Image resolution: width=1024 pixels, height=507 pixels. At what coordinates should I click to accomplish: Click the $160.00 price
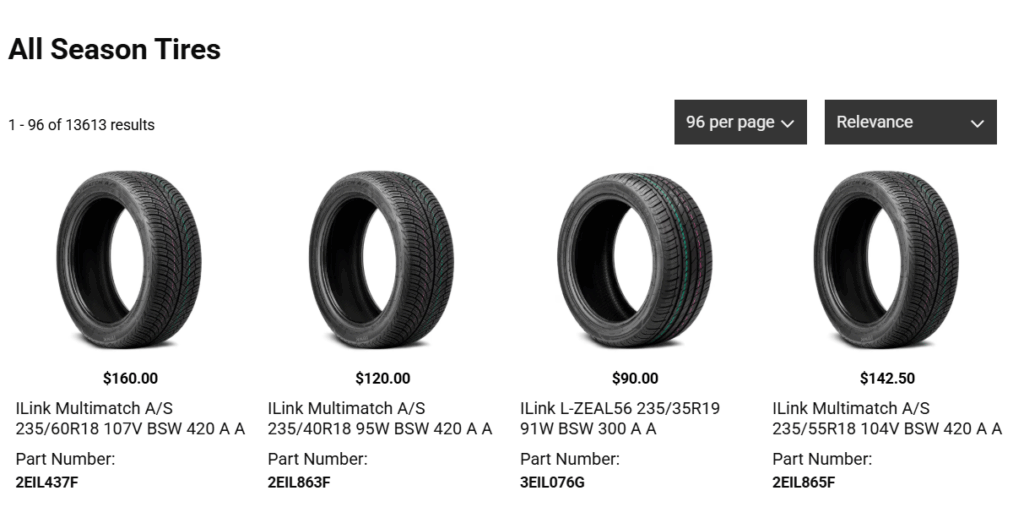130,379
